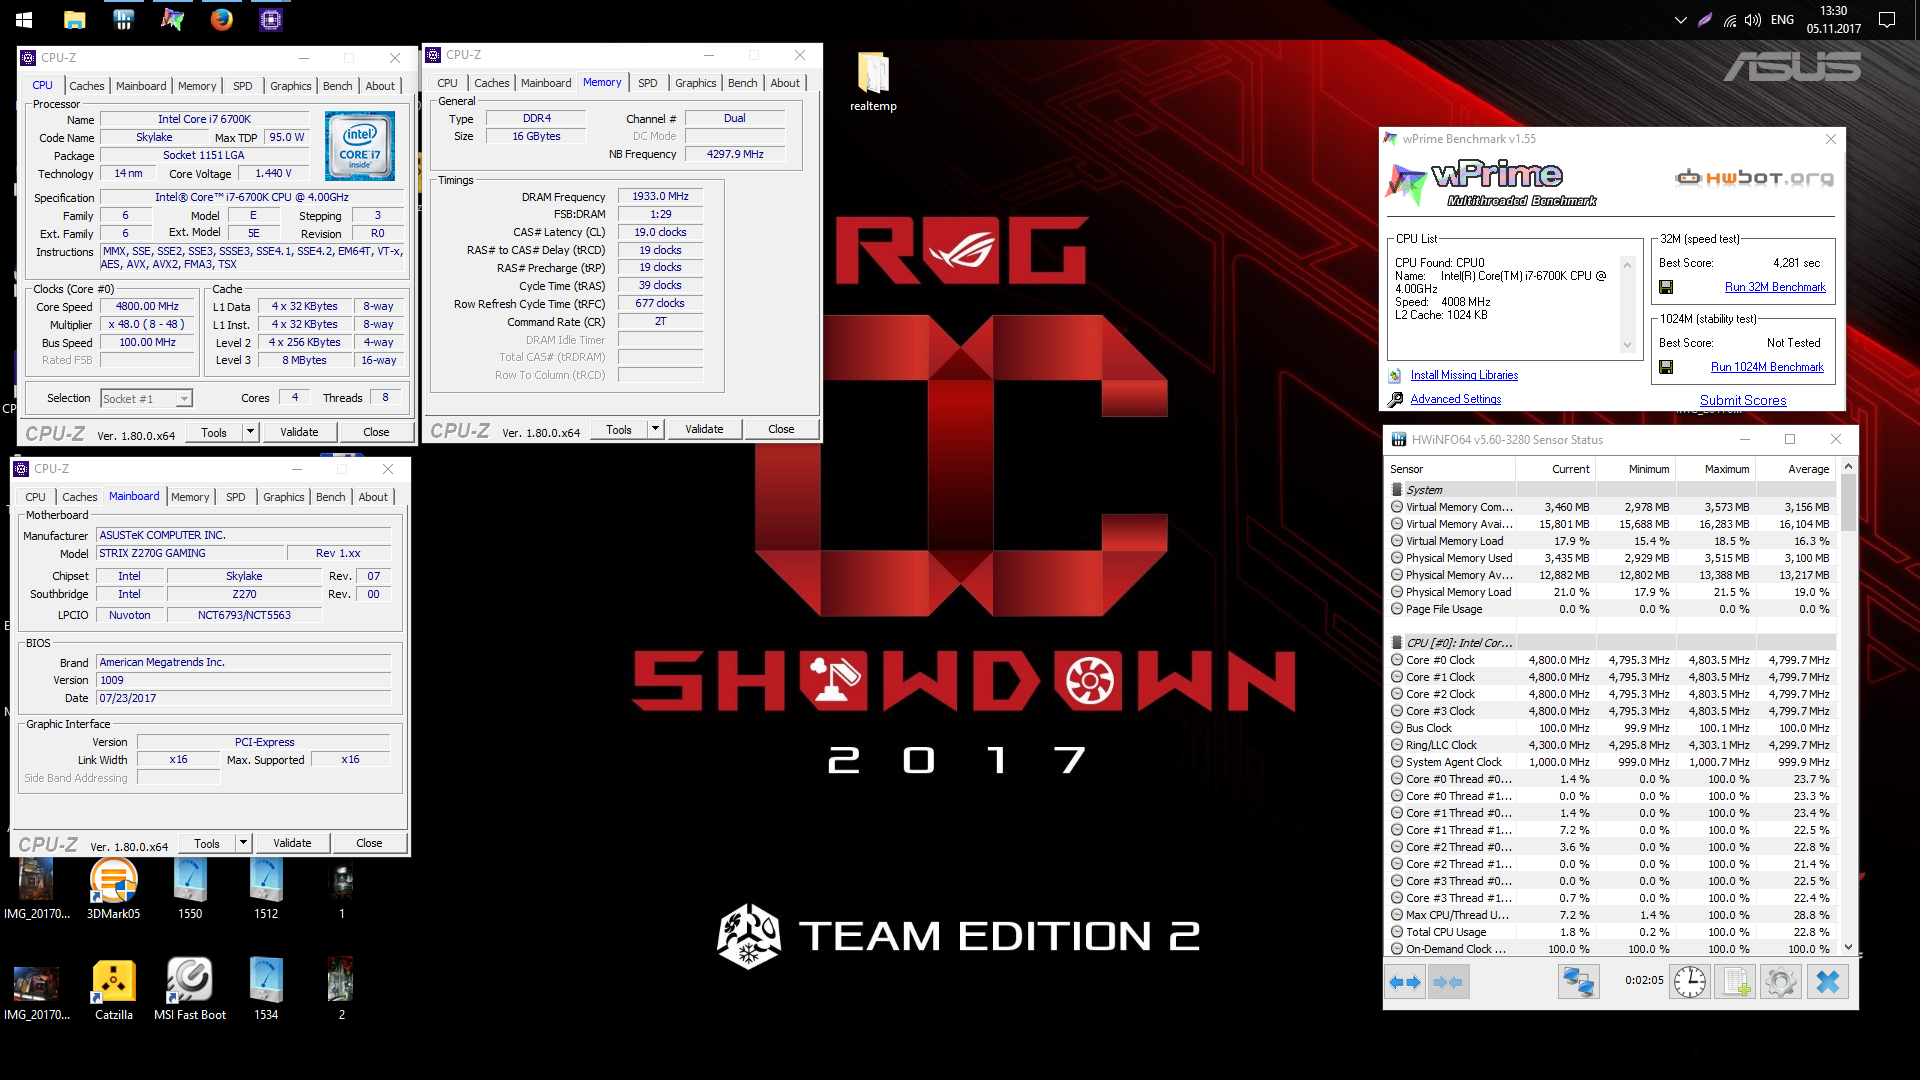Open File Explorer from the taskbar

(x=74, y=19)
